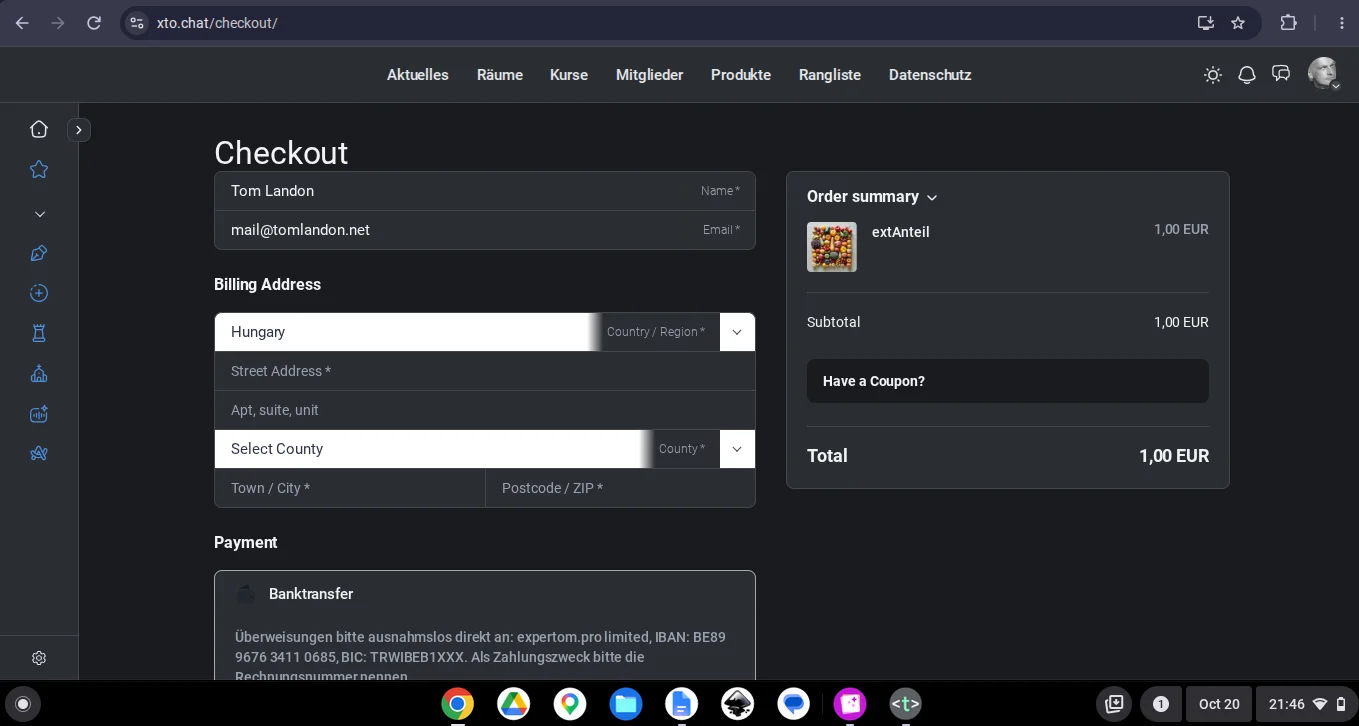Launch Google Drive from the shelf
The image size is (1359, 726).
514,704
